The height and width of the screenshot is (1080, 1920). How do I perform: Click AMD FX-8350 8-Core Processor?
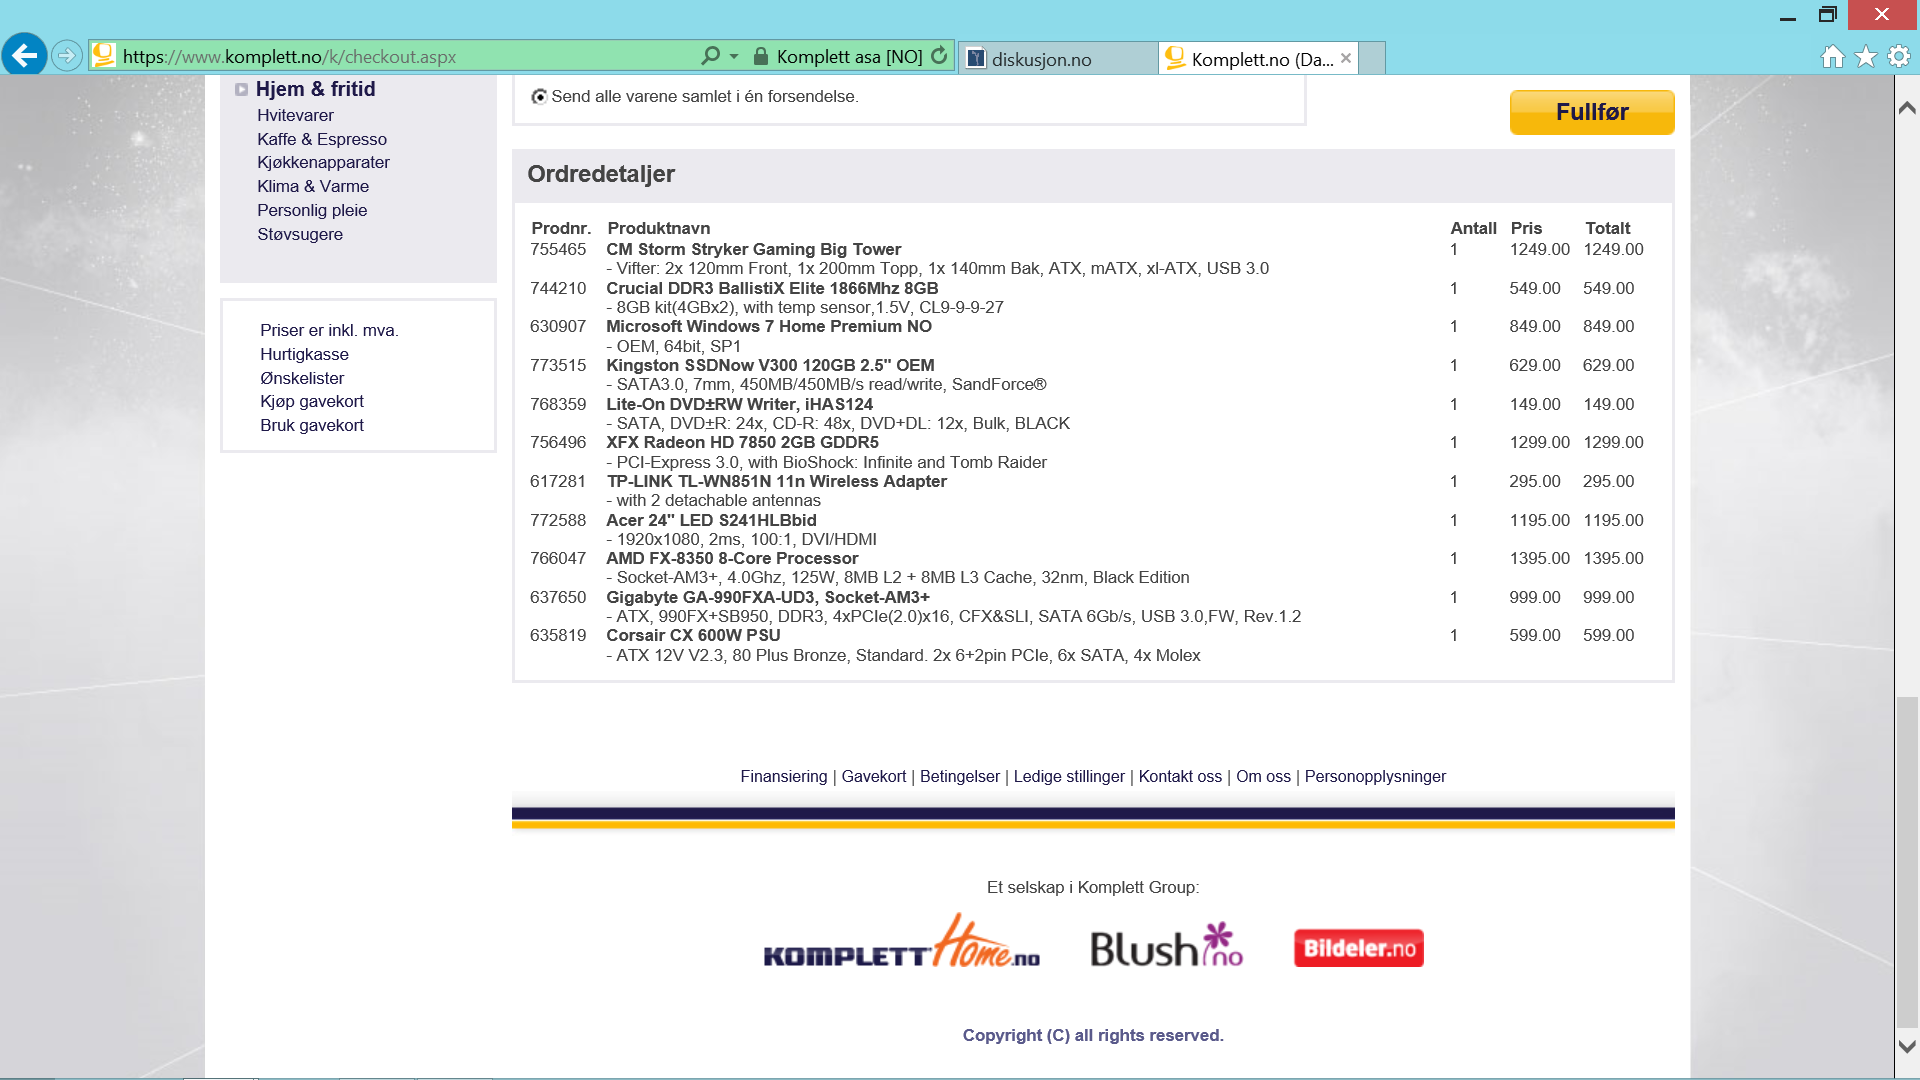732,558
